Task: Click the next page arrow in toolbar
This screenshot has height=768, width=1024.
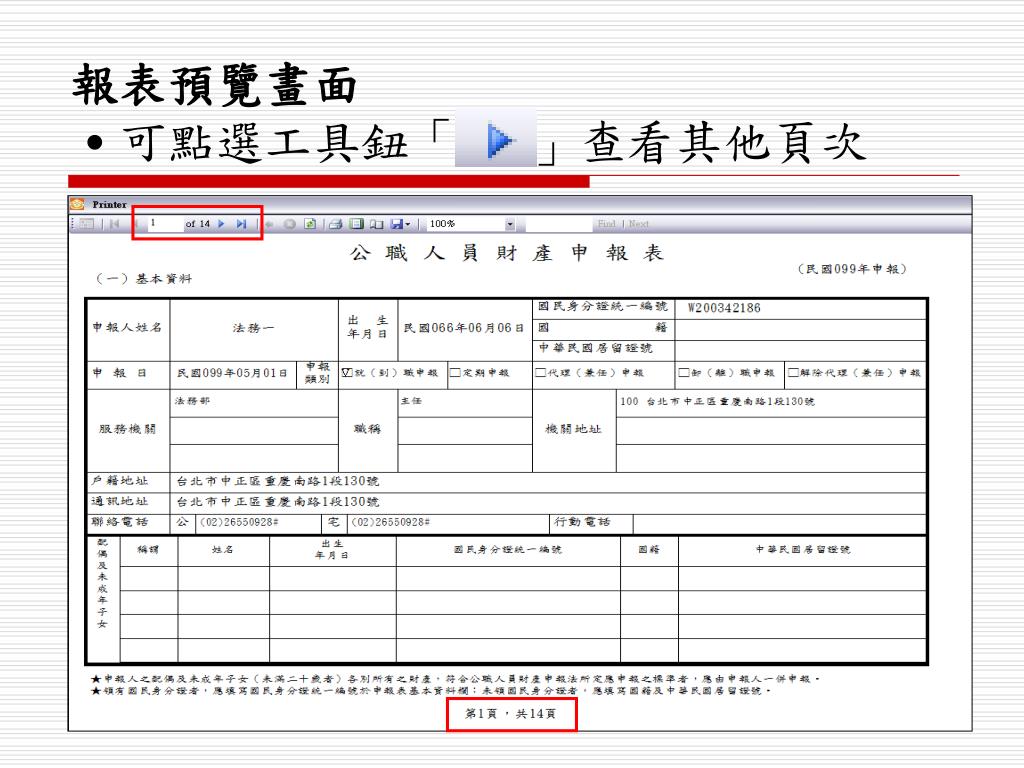Action: tap(221, 224)
